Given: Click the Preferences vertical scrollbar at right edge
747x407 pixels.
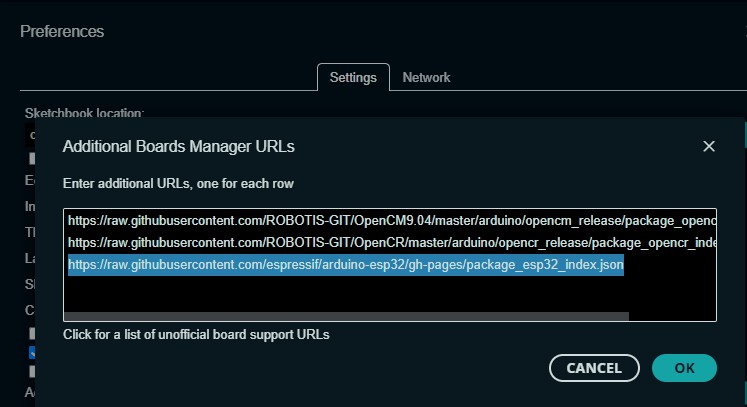Looking at the screenshot, I should tap(743, 135).
